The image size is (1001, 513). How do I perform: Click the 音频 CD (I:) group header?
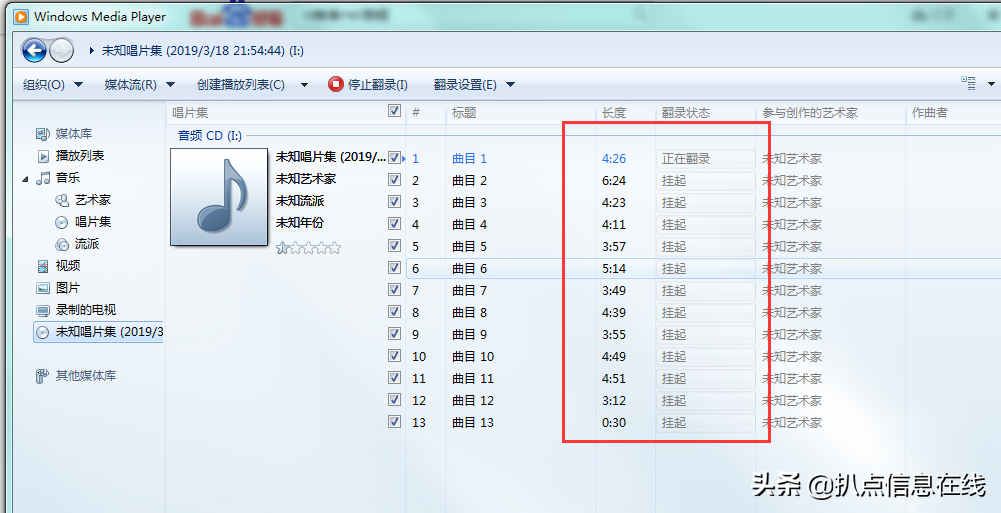[209, 135]
